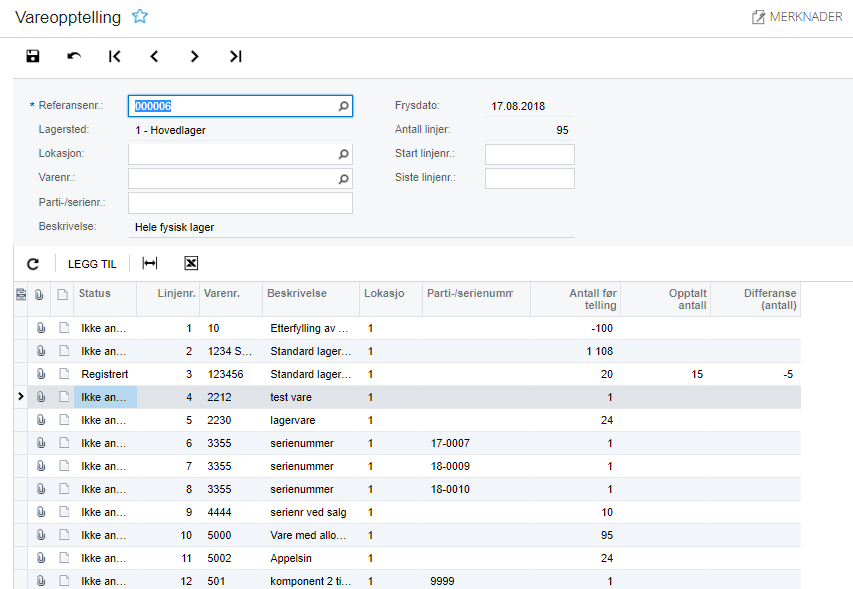This screenshot has width=853, height=589.
Task: Open the note for the 18-0010 serial row
Action: pyautogui.click(x=64, y=489)
